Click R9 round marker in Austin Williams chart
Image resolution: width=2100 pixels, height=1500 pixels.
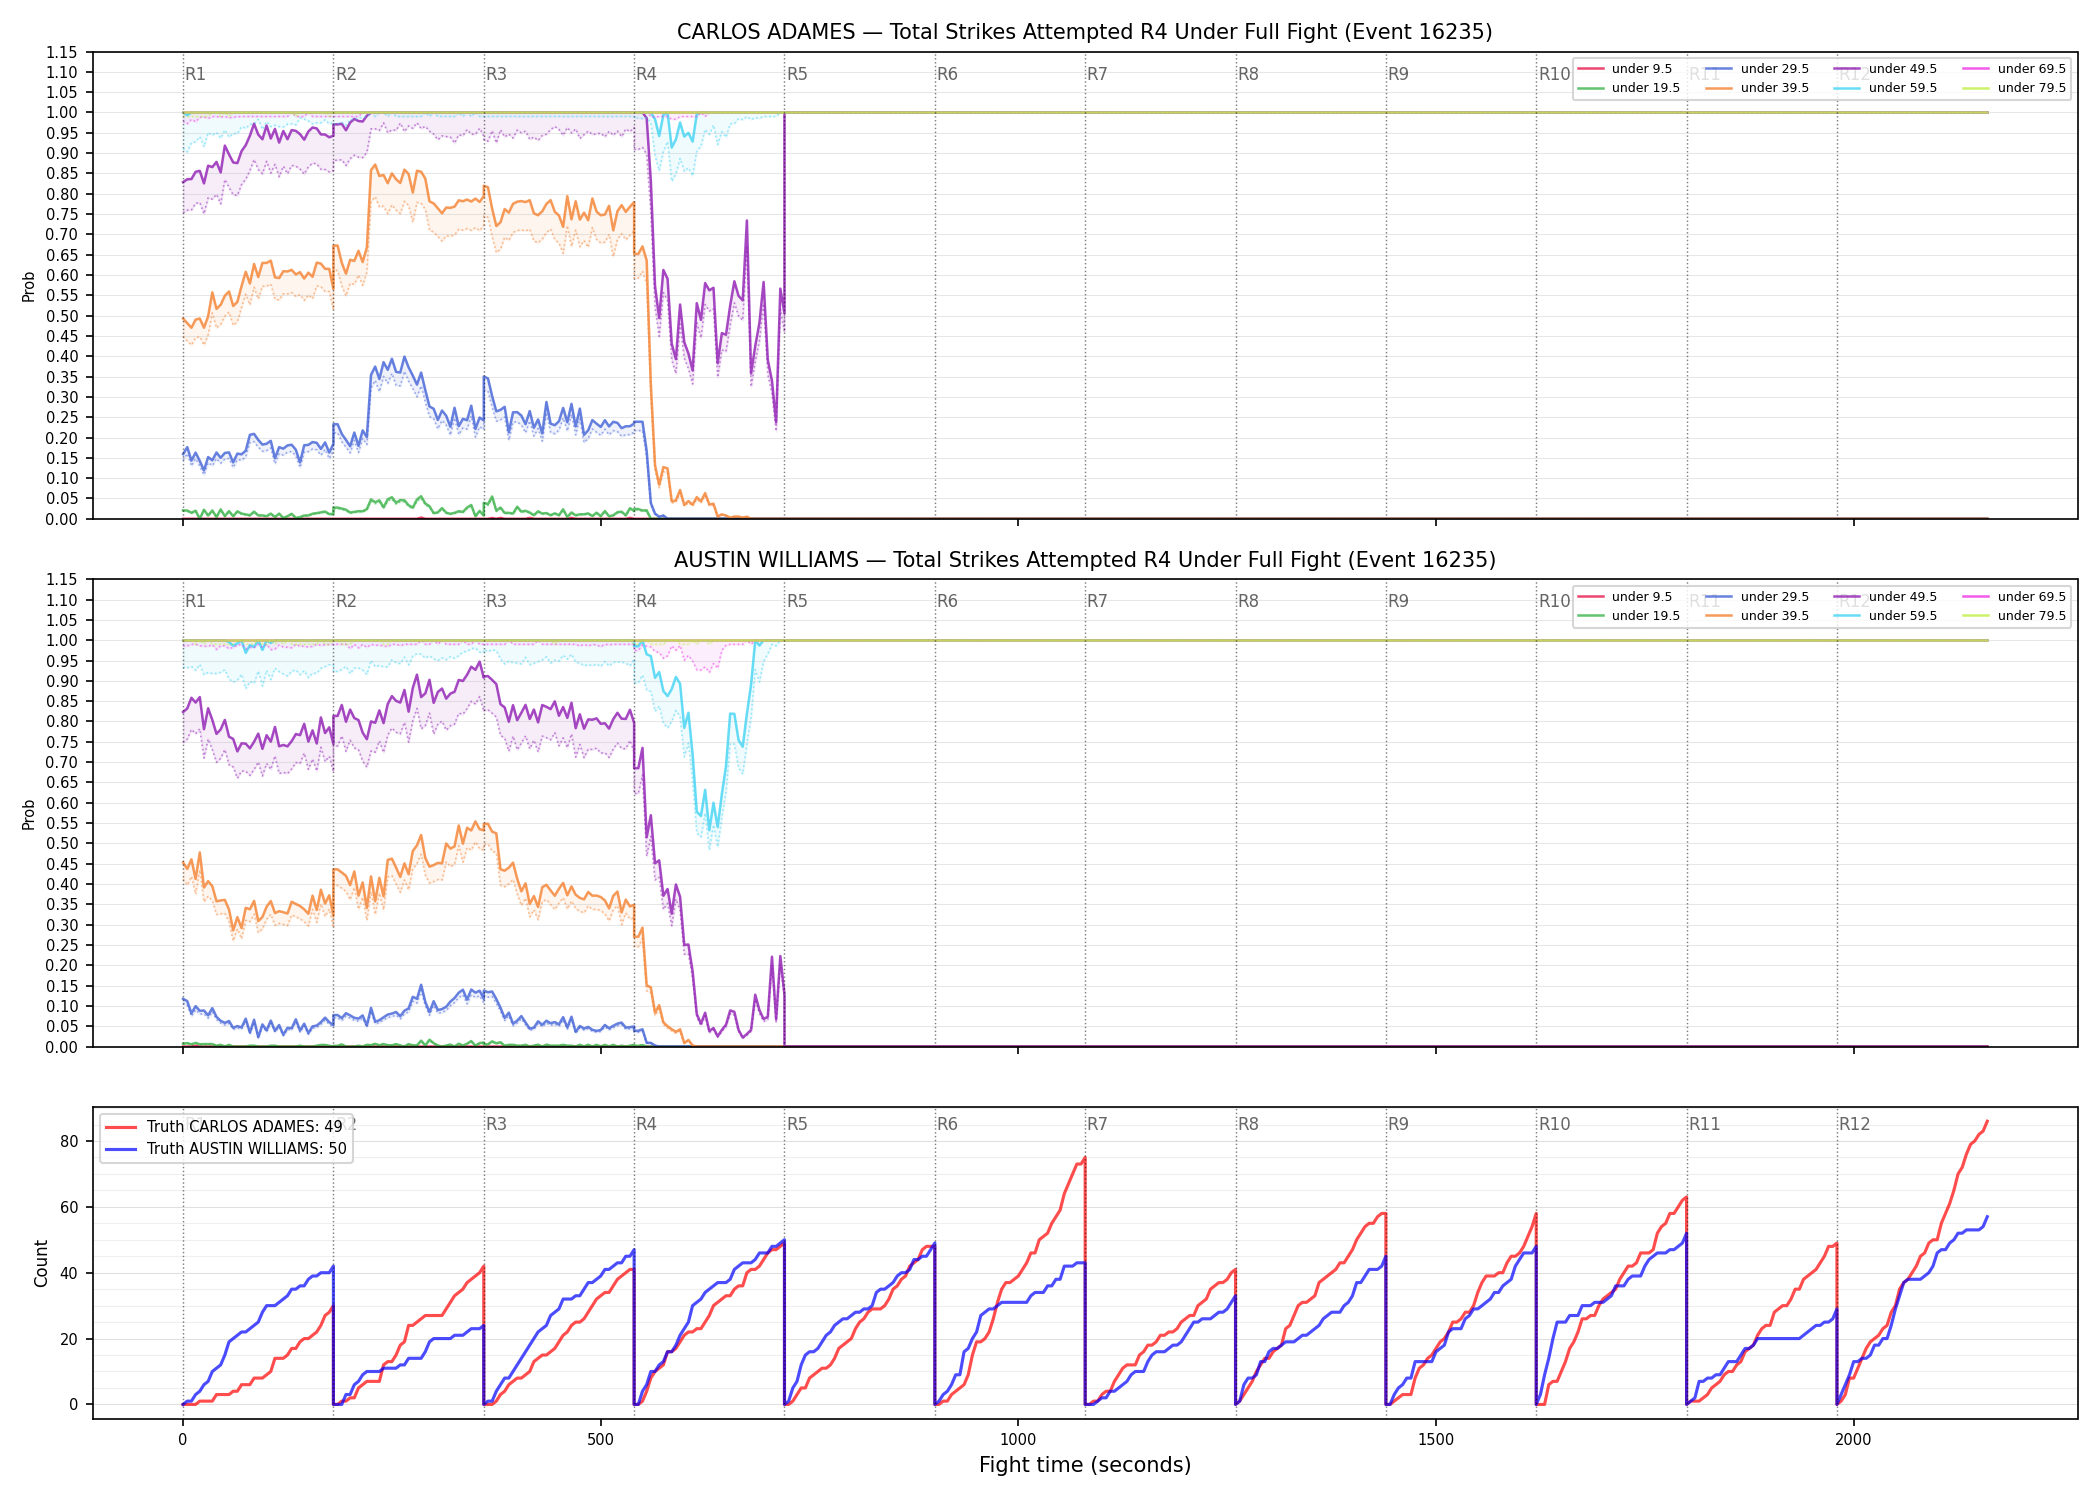(1398, 601)
